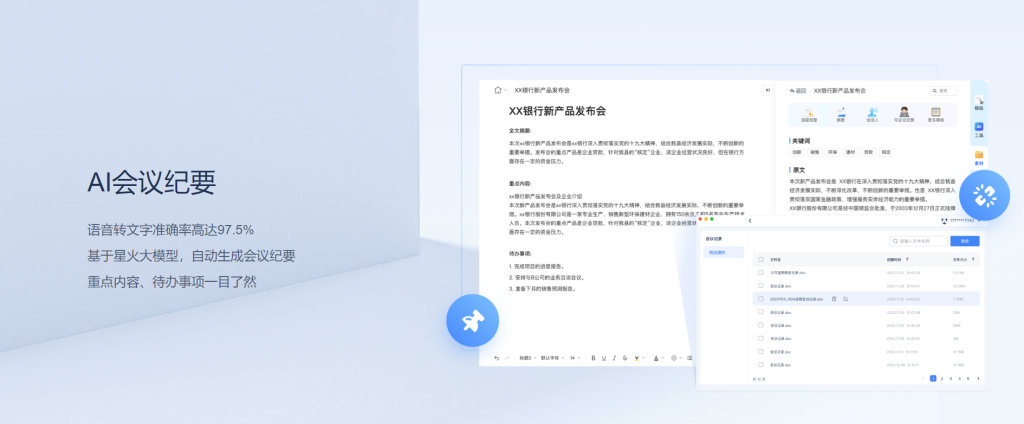Click the round blue link-chain floating icon

point(984,195)
